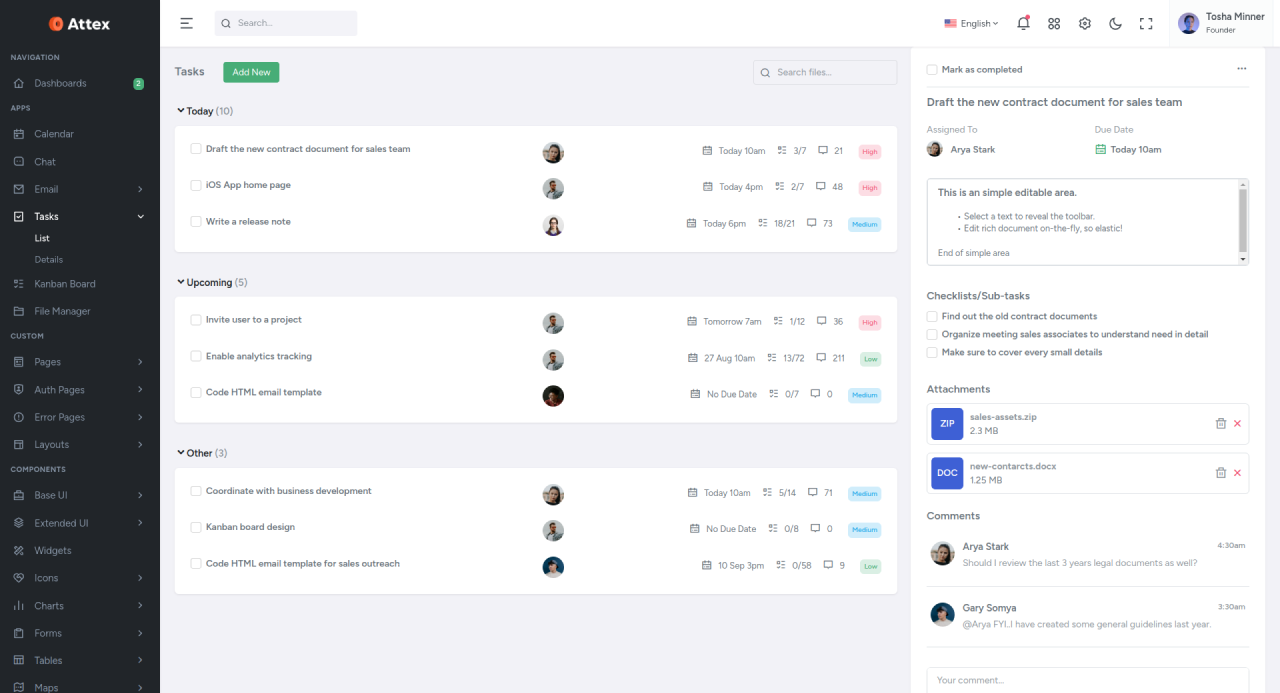Check 'Find out the old contract documents' subtask
The image size is (1280, 693).
click(932, 316)
